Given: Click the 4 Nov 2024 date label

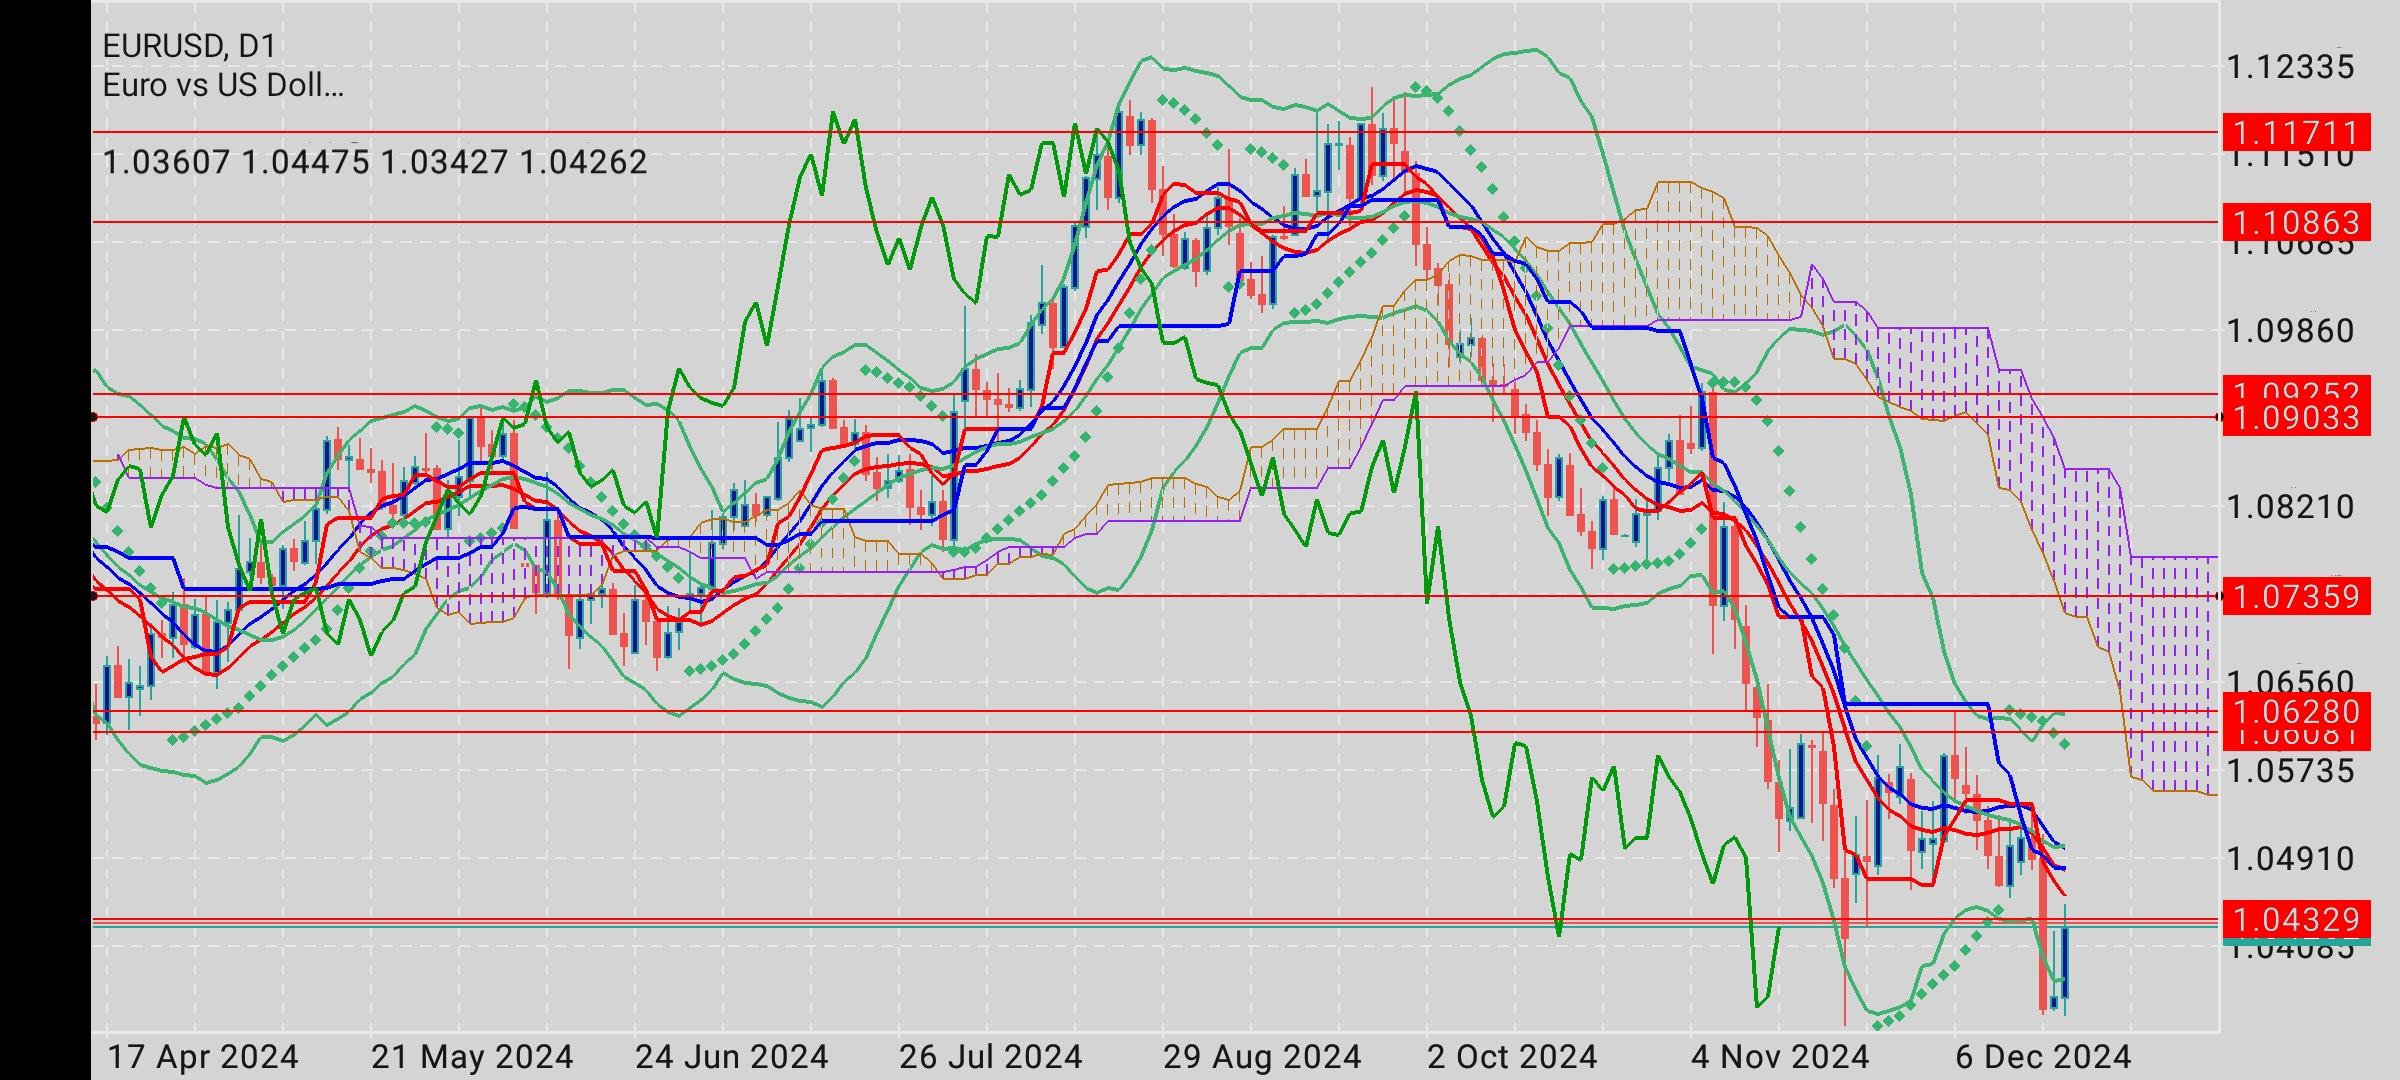Looking at the screenshot, I should pyautogui.click(x=1781, y=1057).
